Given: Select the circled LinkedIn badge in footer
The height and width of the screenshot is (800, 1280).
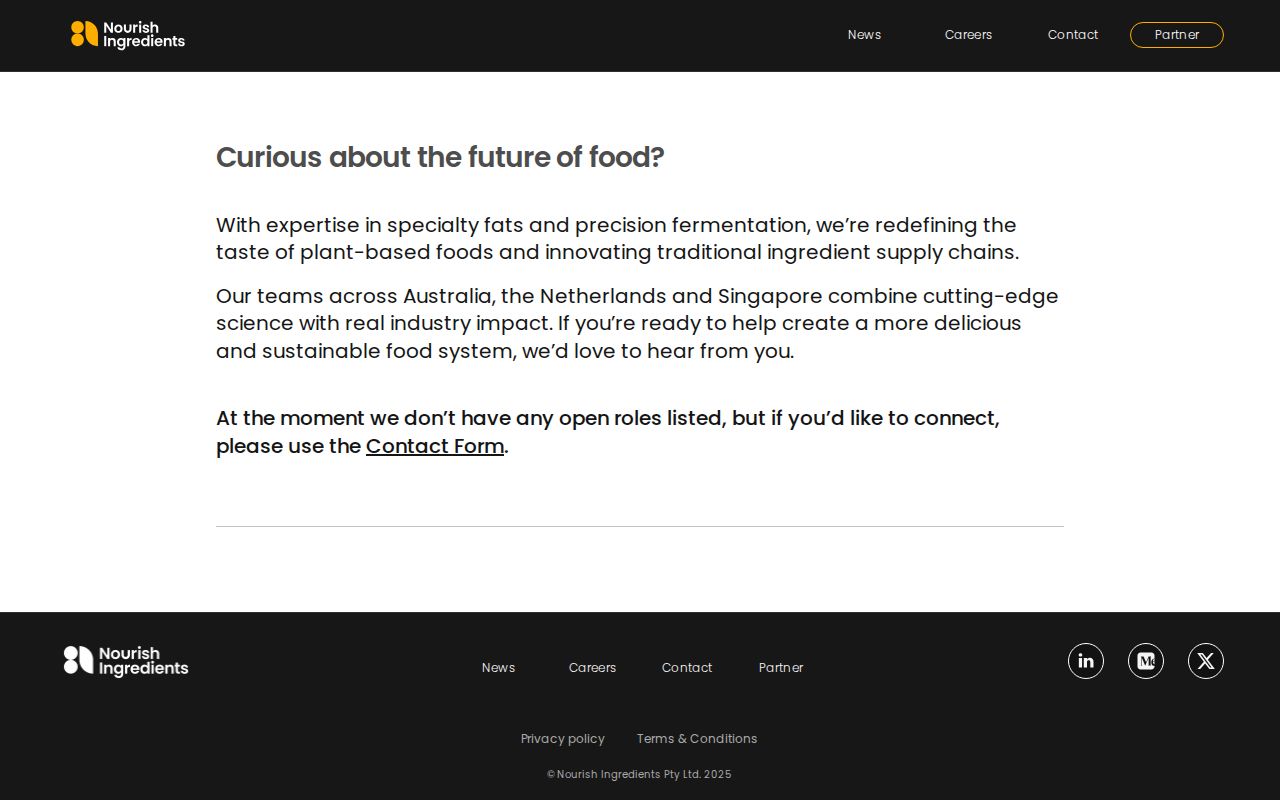Looking at the screenshot, I should coord(1086,661).
